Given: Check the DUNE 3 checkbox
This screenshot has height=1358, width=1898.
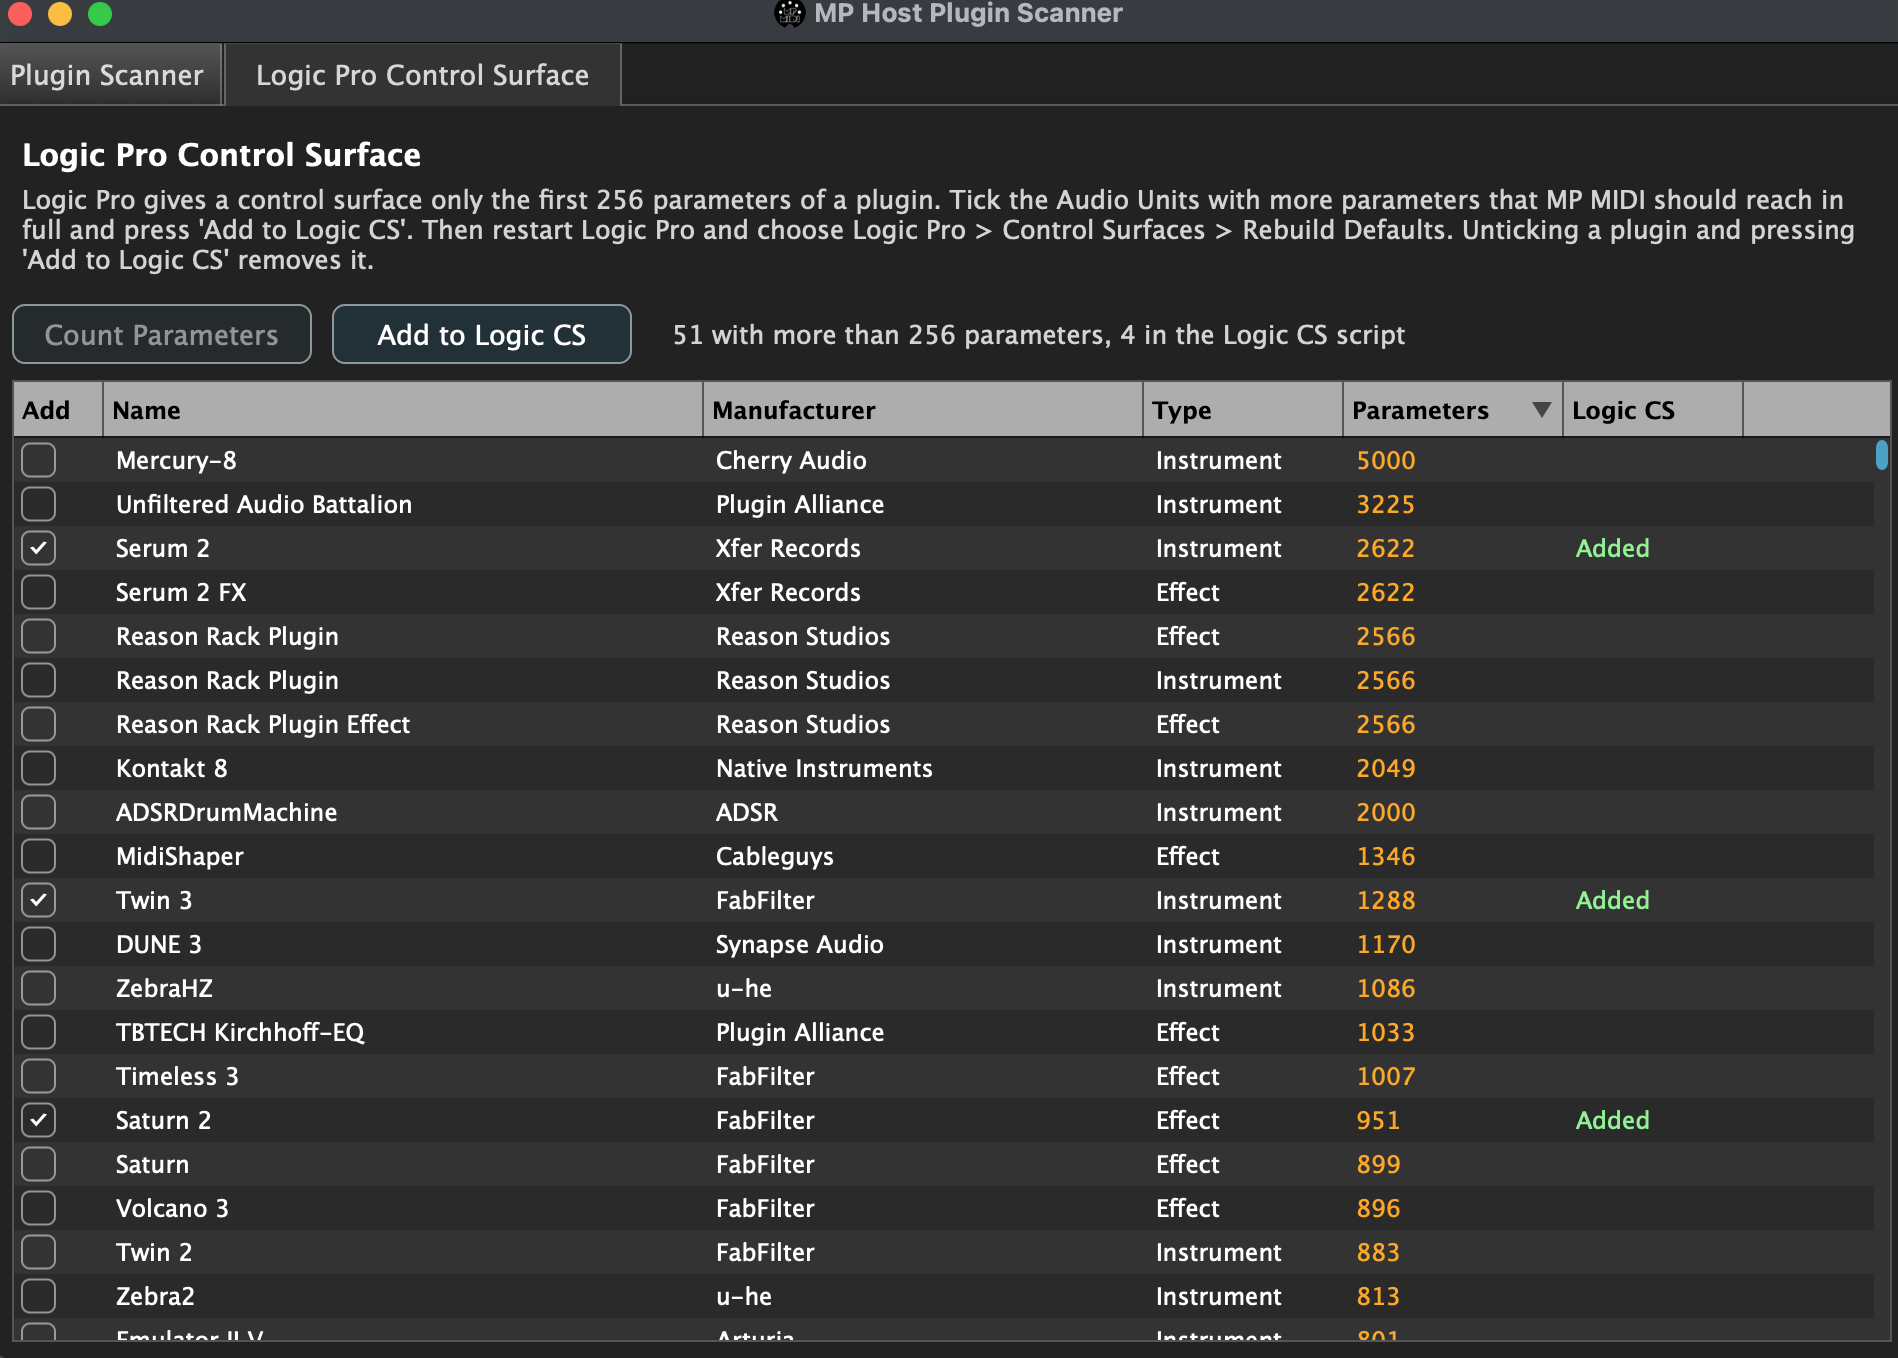Looking at the screenshot, I should [39, 944].
